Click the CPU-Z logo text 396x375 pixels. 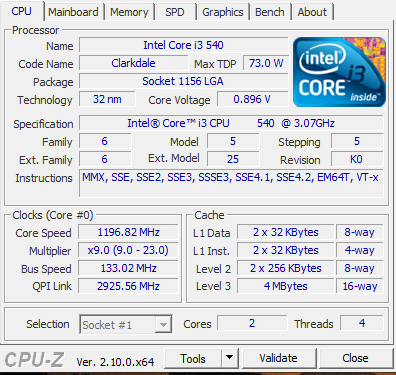click(34, 360)
